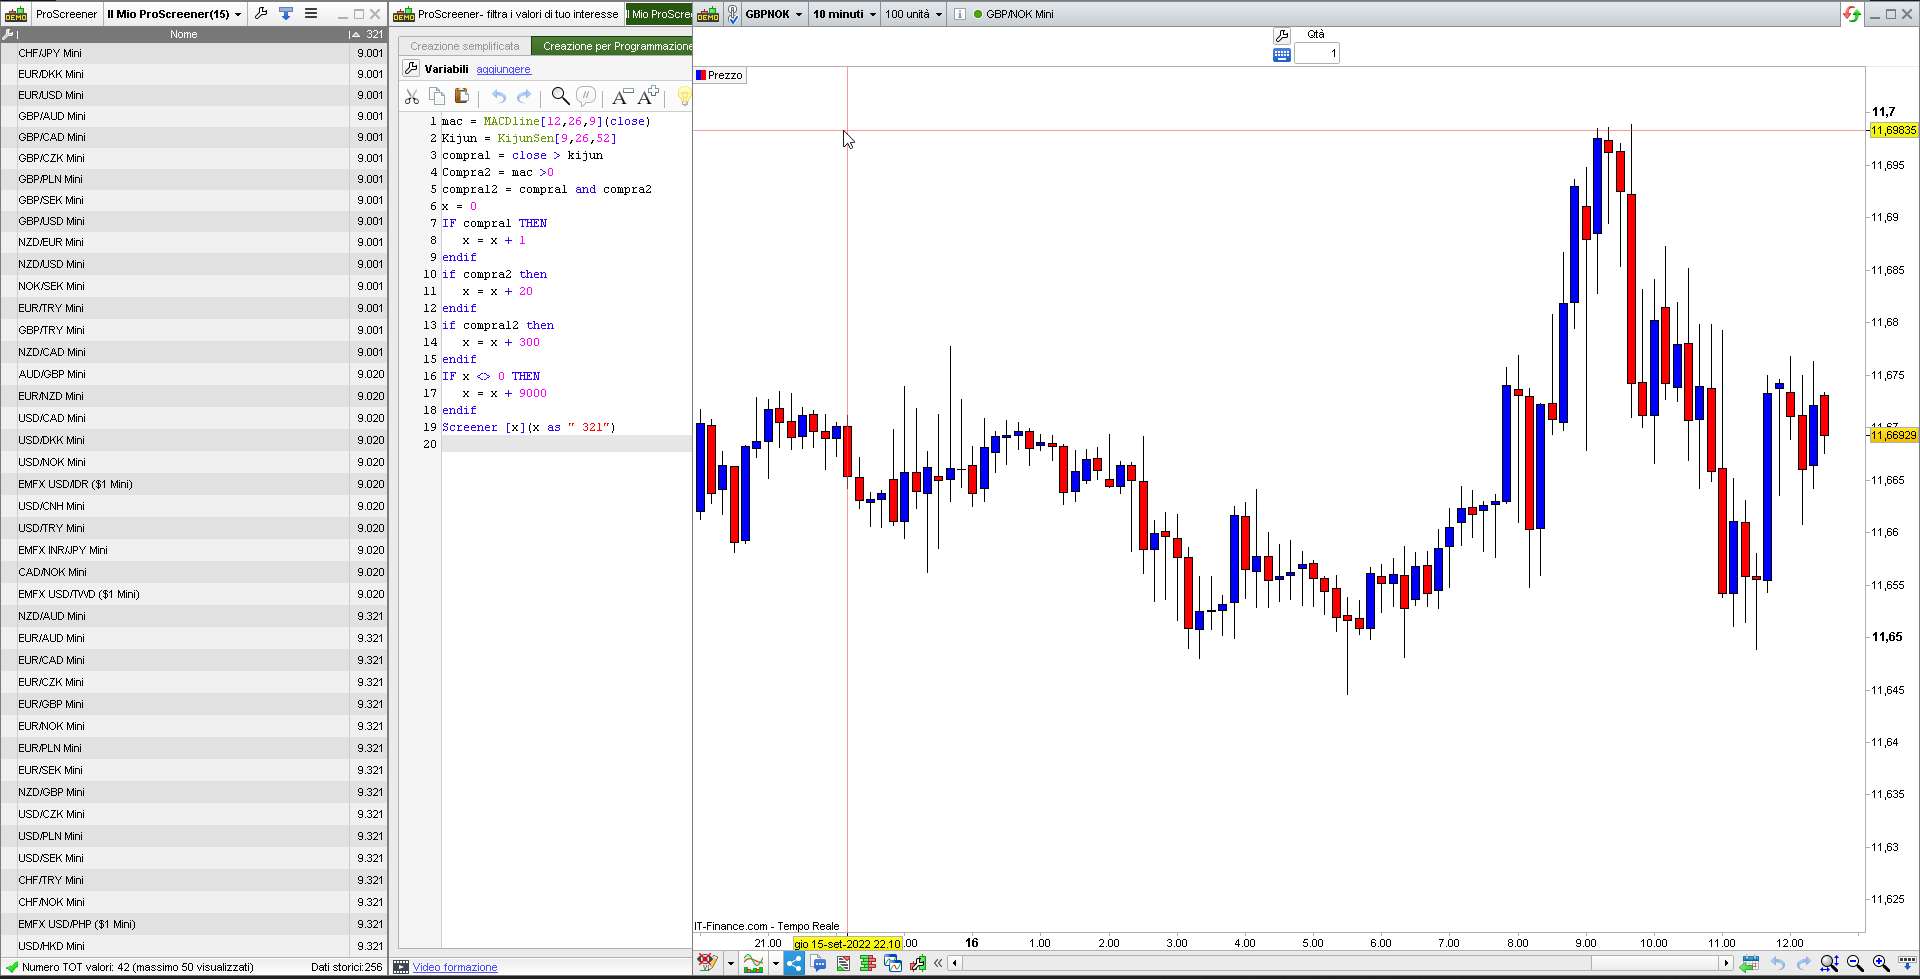Click the zoom-fit magnifier with arrows
Image resolution: width=1920 pixels, height=979 pixels.
1829,963
